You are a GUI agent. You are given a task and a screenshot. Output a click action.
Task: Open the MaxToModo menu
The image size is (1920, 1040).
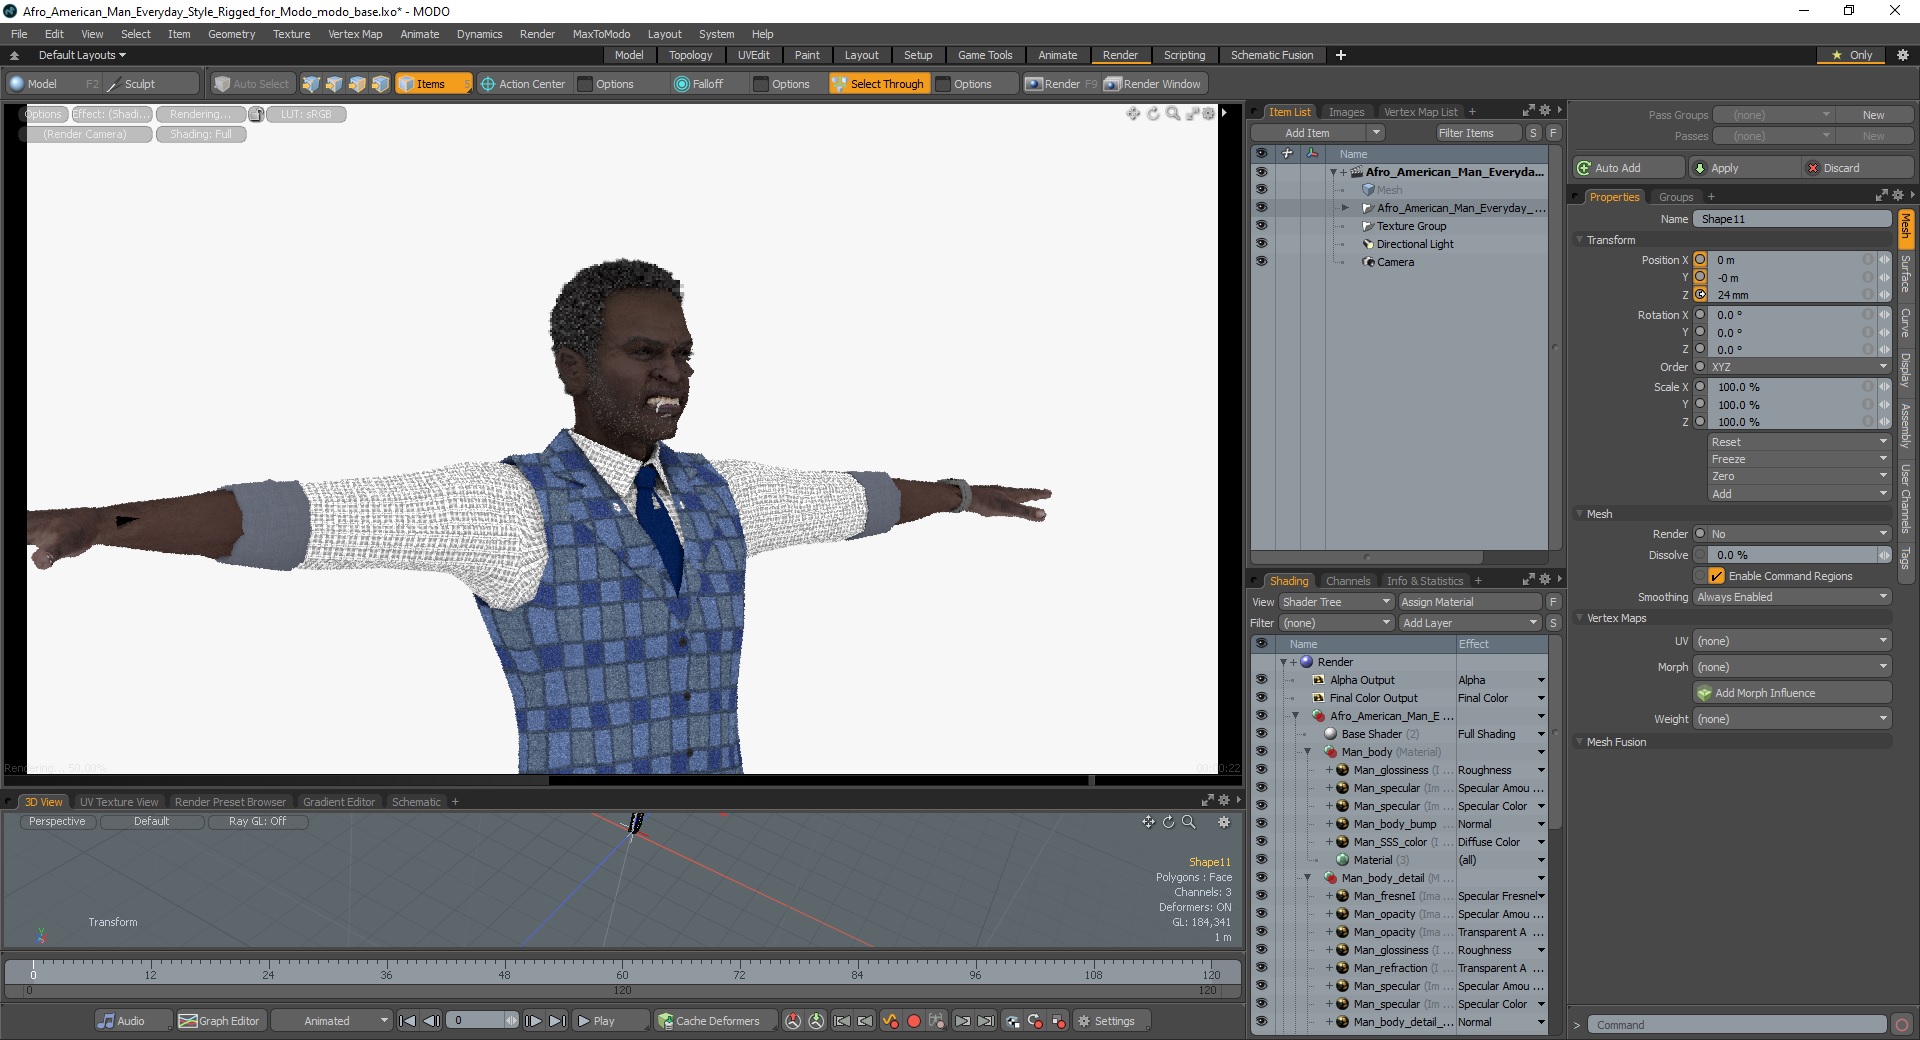601,34
